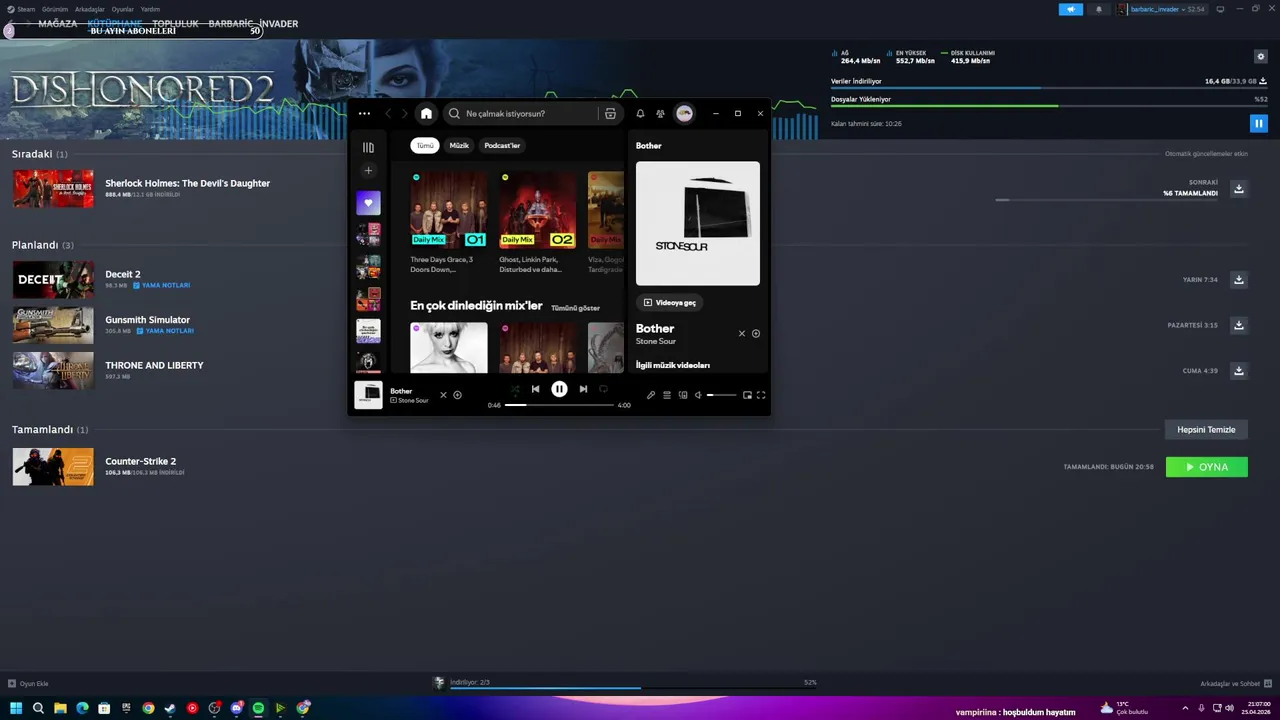Go back in Spotify navigation

tap(389, 114)
